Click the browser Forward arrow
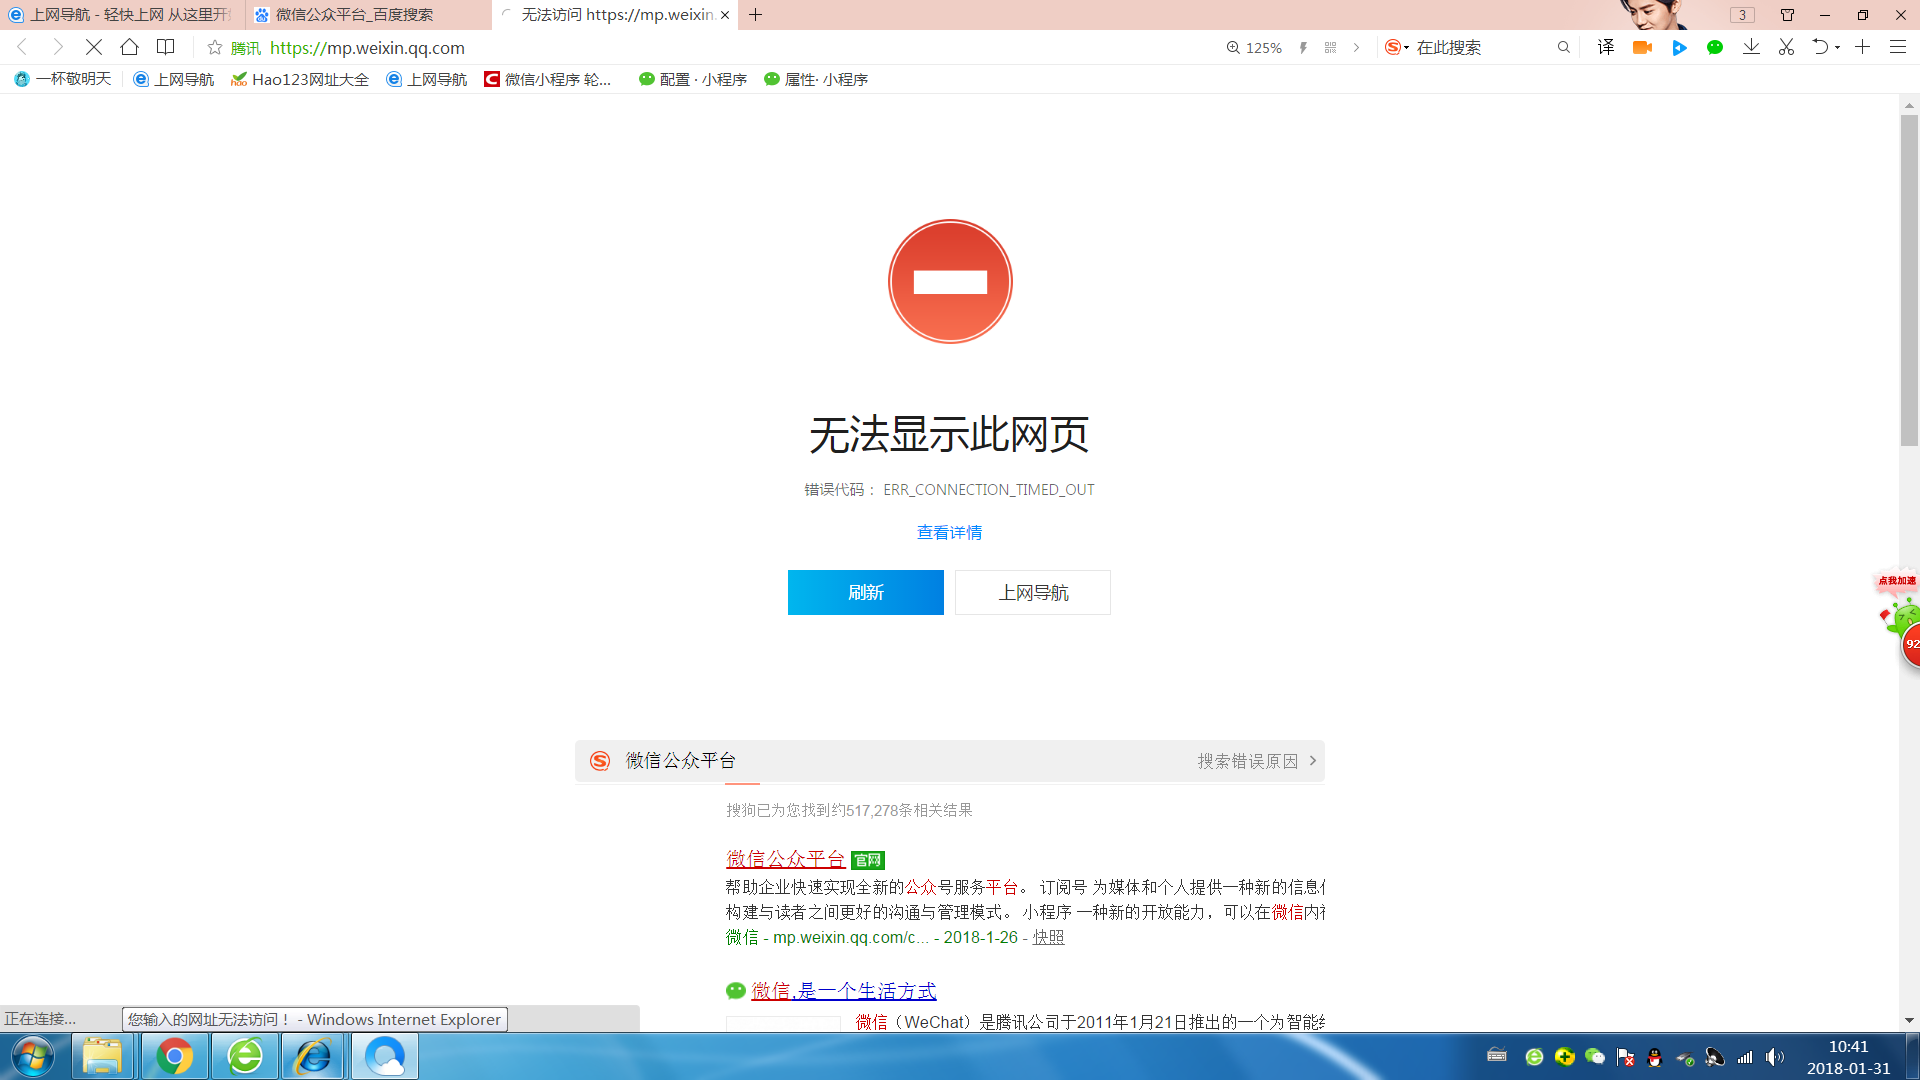Image resolution: width=1920 pixels, height=1080 pixels. click(57, 47)
